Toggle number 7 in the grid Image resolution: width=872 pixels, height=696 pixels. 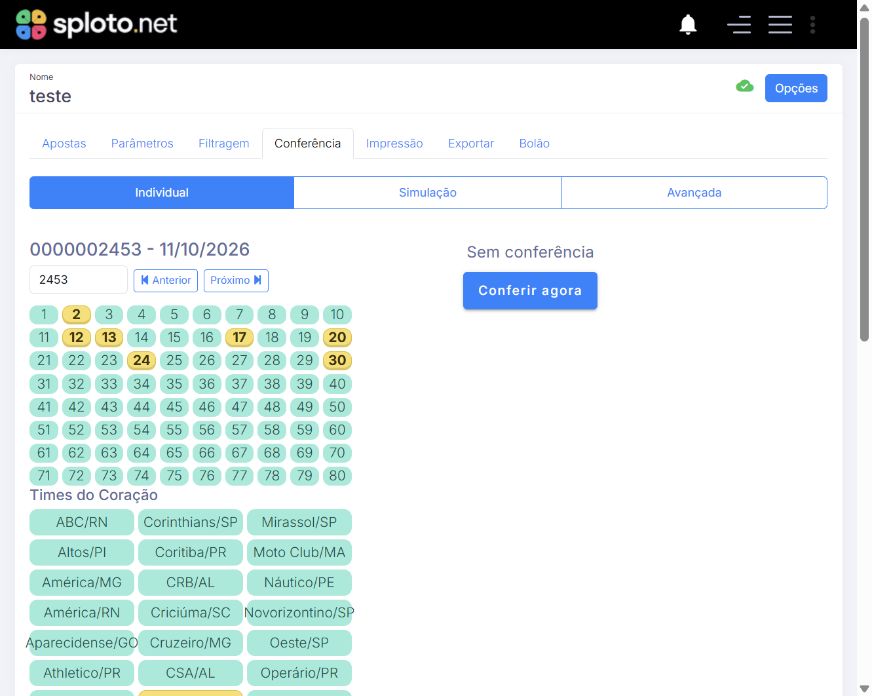coord(239,315)
